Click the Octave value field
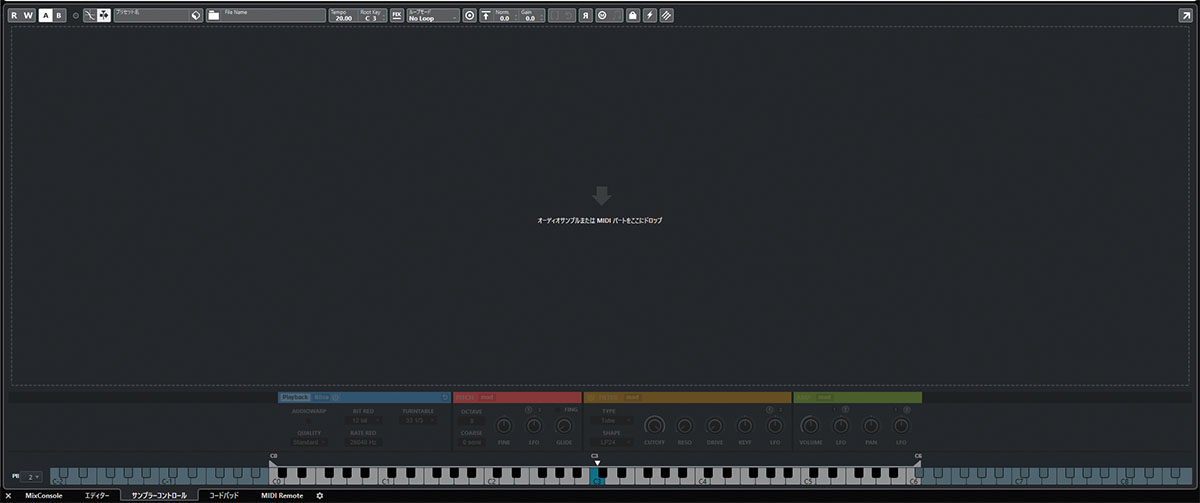Image resolution: width=1200 pixels, height=503 pixels. coord(472,421)
